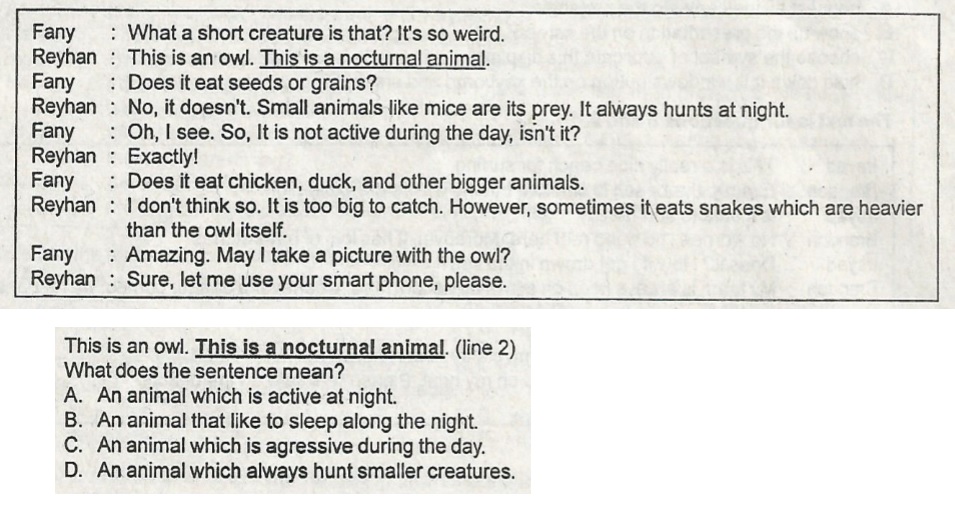Click the underlined phrase in Reyhan's second line
955x517 pixels.
[x=374, y=59]
